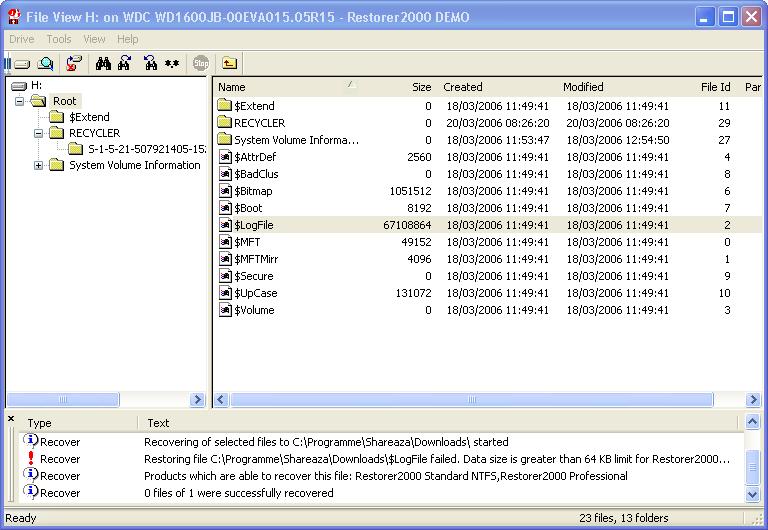Click the $Volume file icon
The height and width of the screenshot is (530, 768).
(225, 310)
